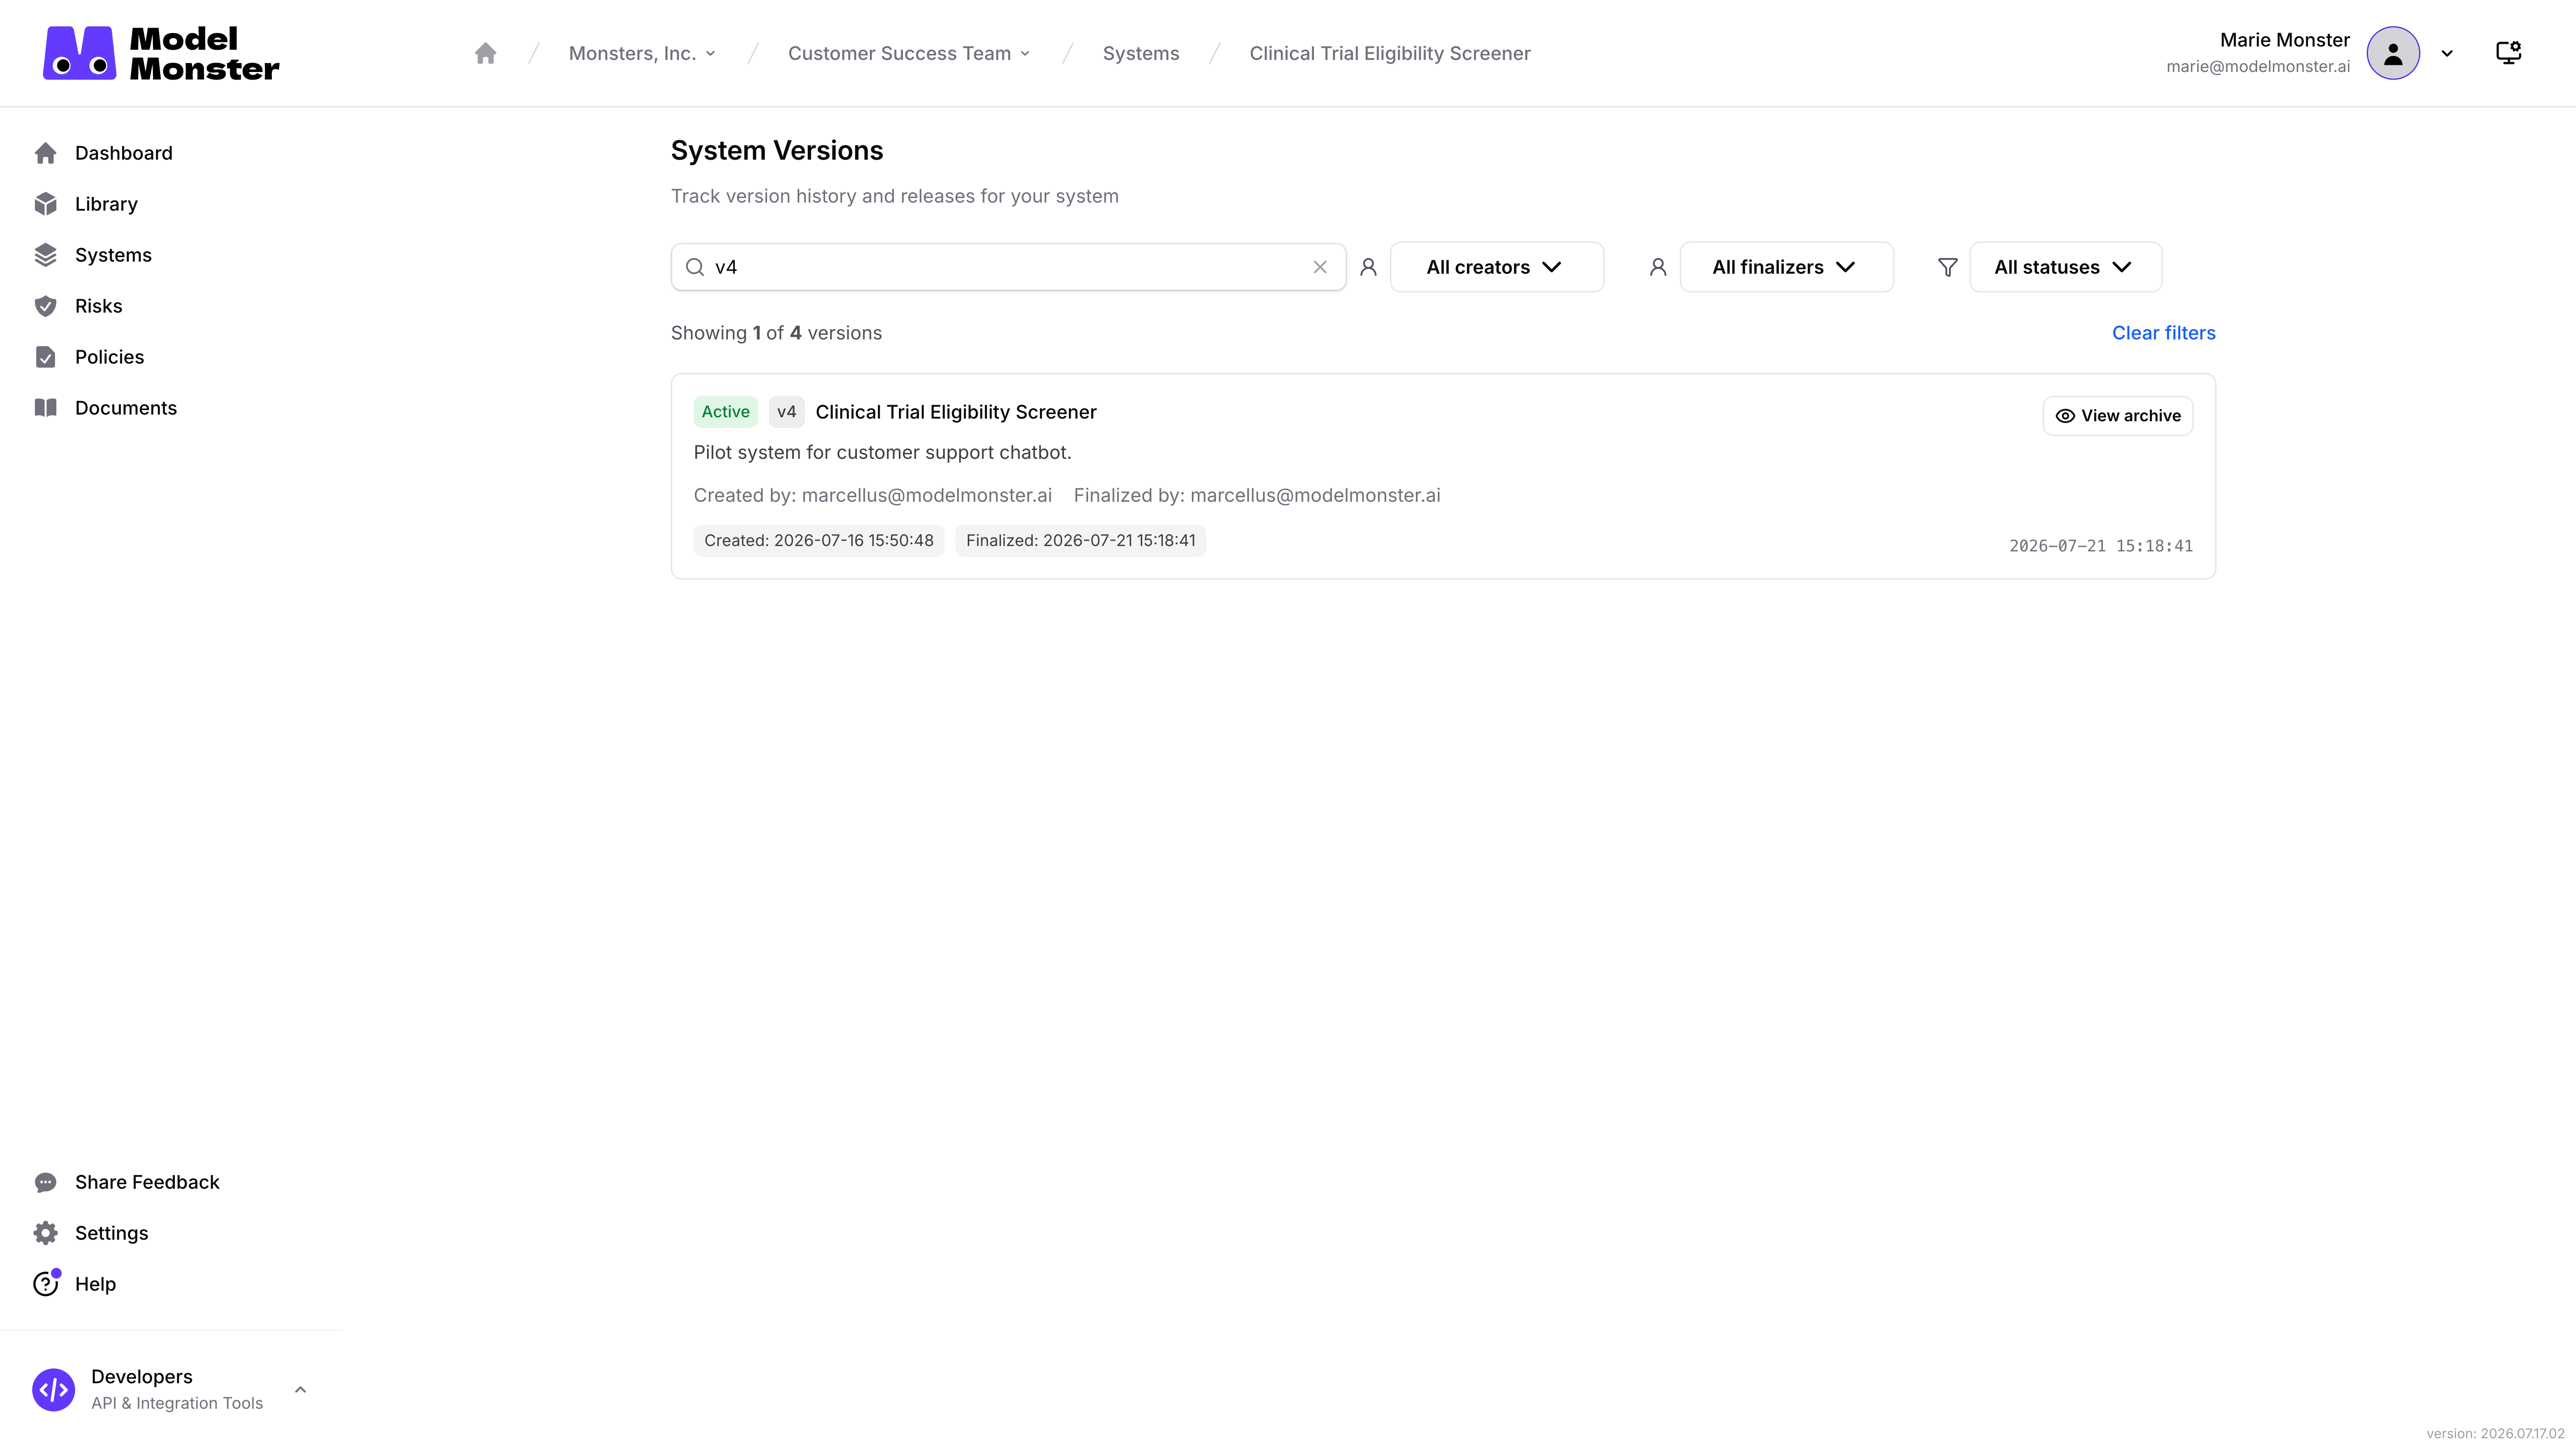Open the All statuses dropdown
The image size is (2576, 1449).
[x=2066, y=267]
